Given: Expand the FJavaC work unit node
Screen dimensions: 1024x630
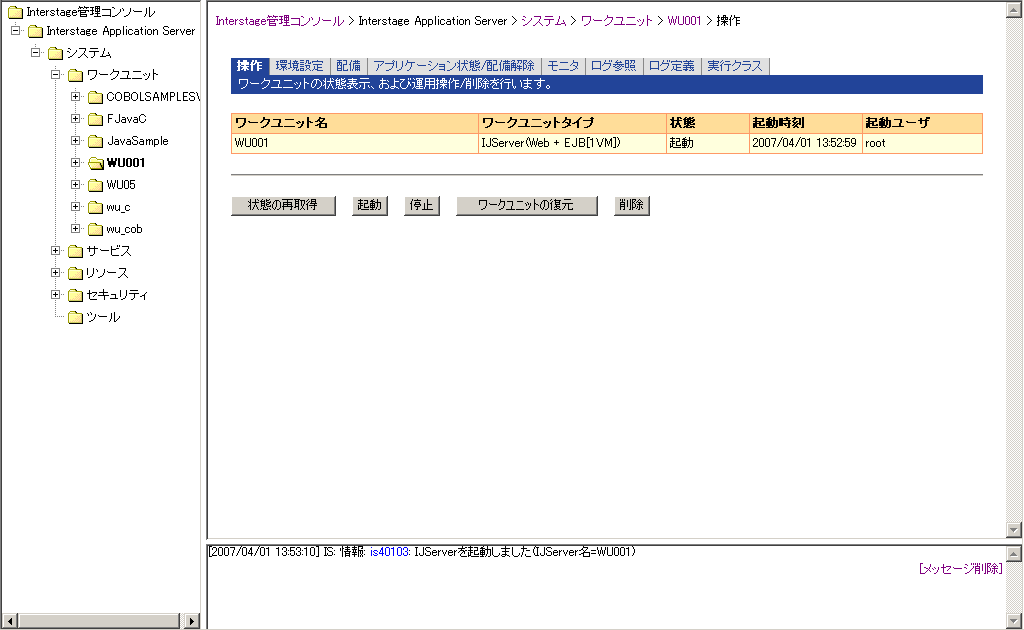Looking at the screenshot, I should tap(76, 119).
